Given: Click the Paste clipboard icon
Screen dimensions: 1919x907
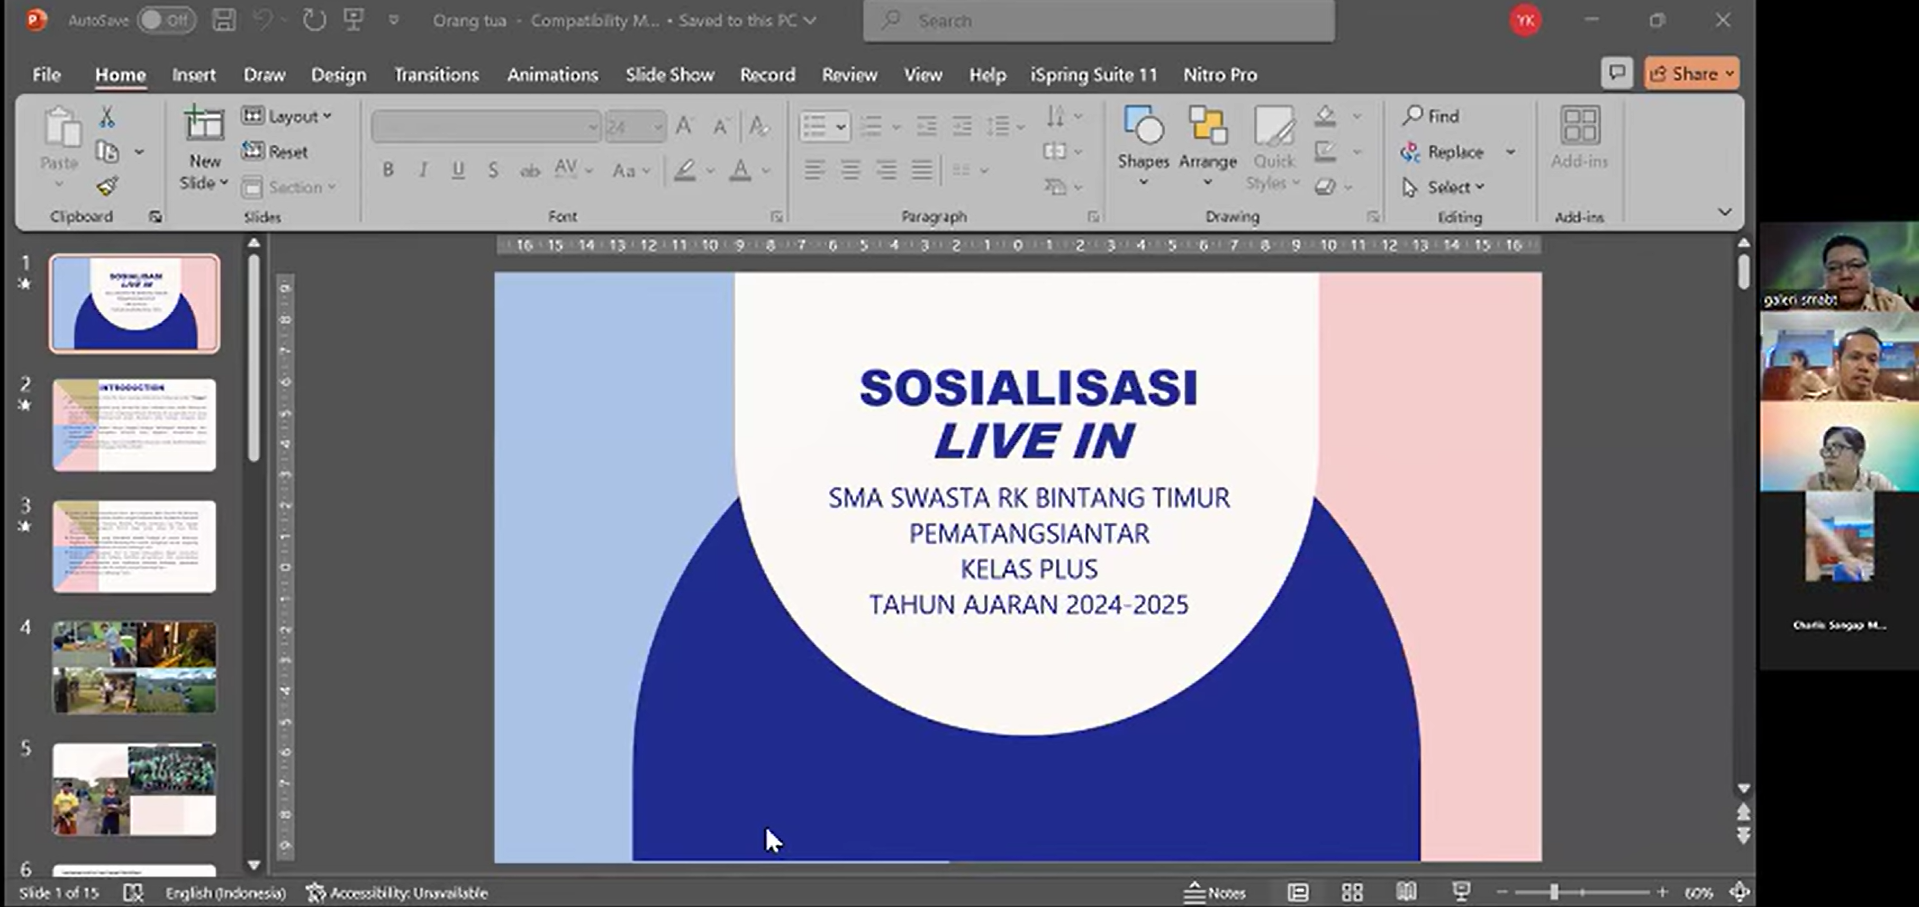Looking at the screenshot, I should (60, 129).
